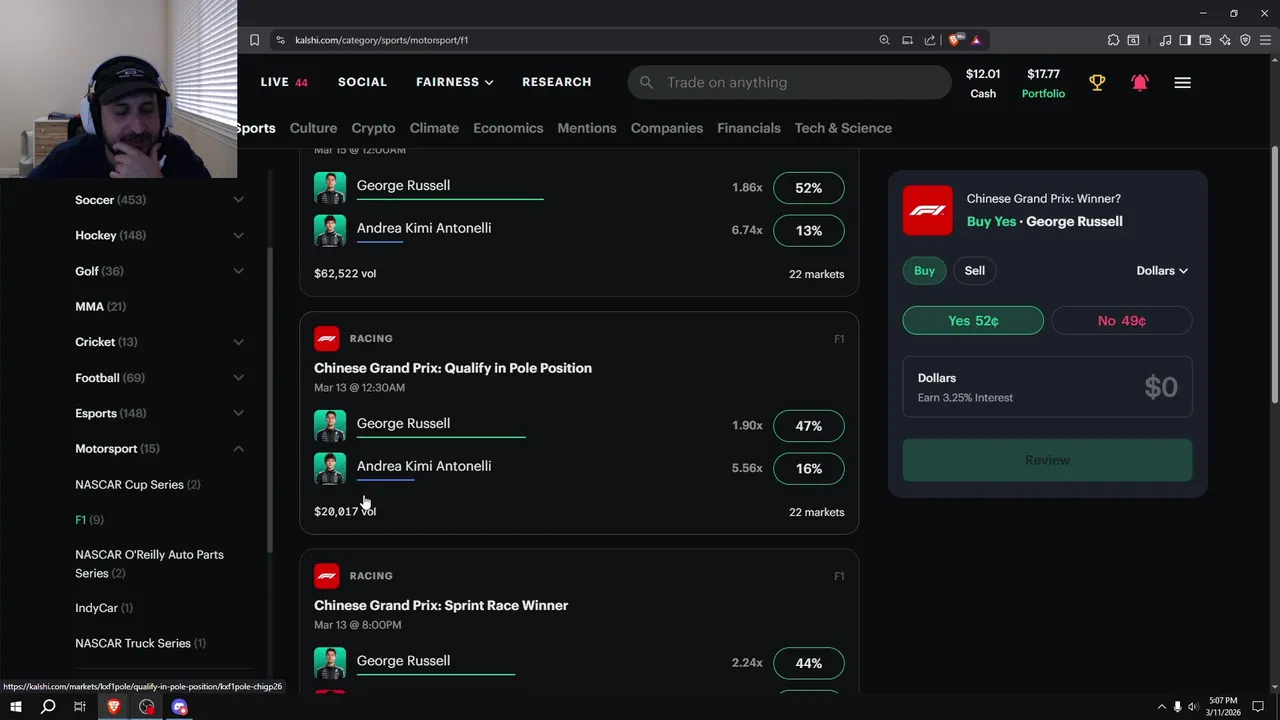Screen dimensions: 1280x720
Task: Collapse the Motorsport category chevron
Action: pyautogui.click(x=238, y=449)
